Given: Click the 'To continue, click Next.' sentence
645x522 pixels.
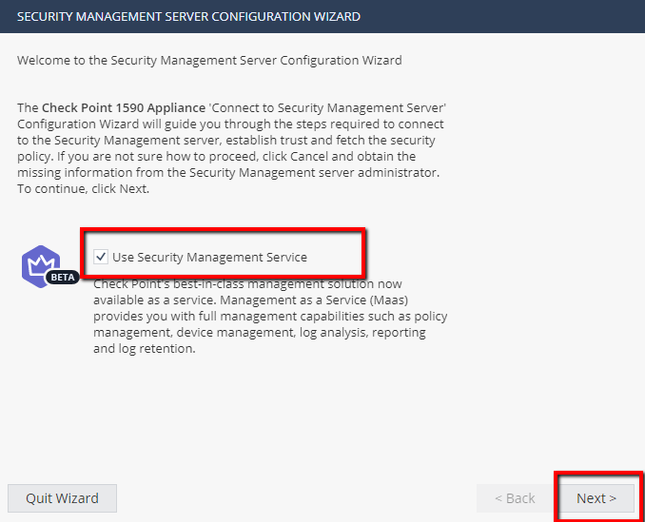Looking at the screenshot, I should (84, 189).
